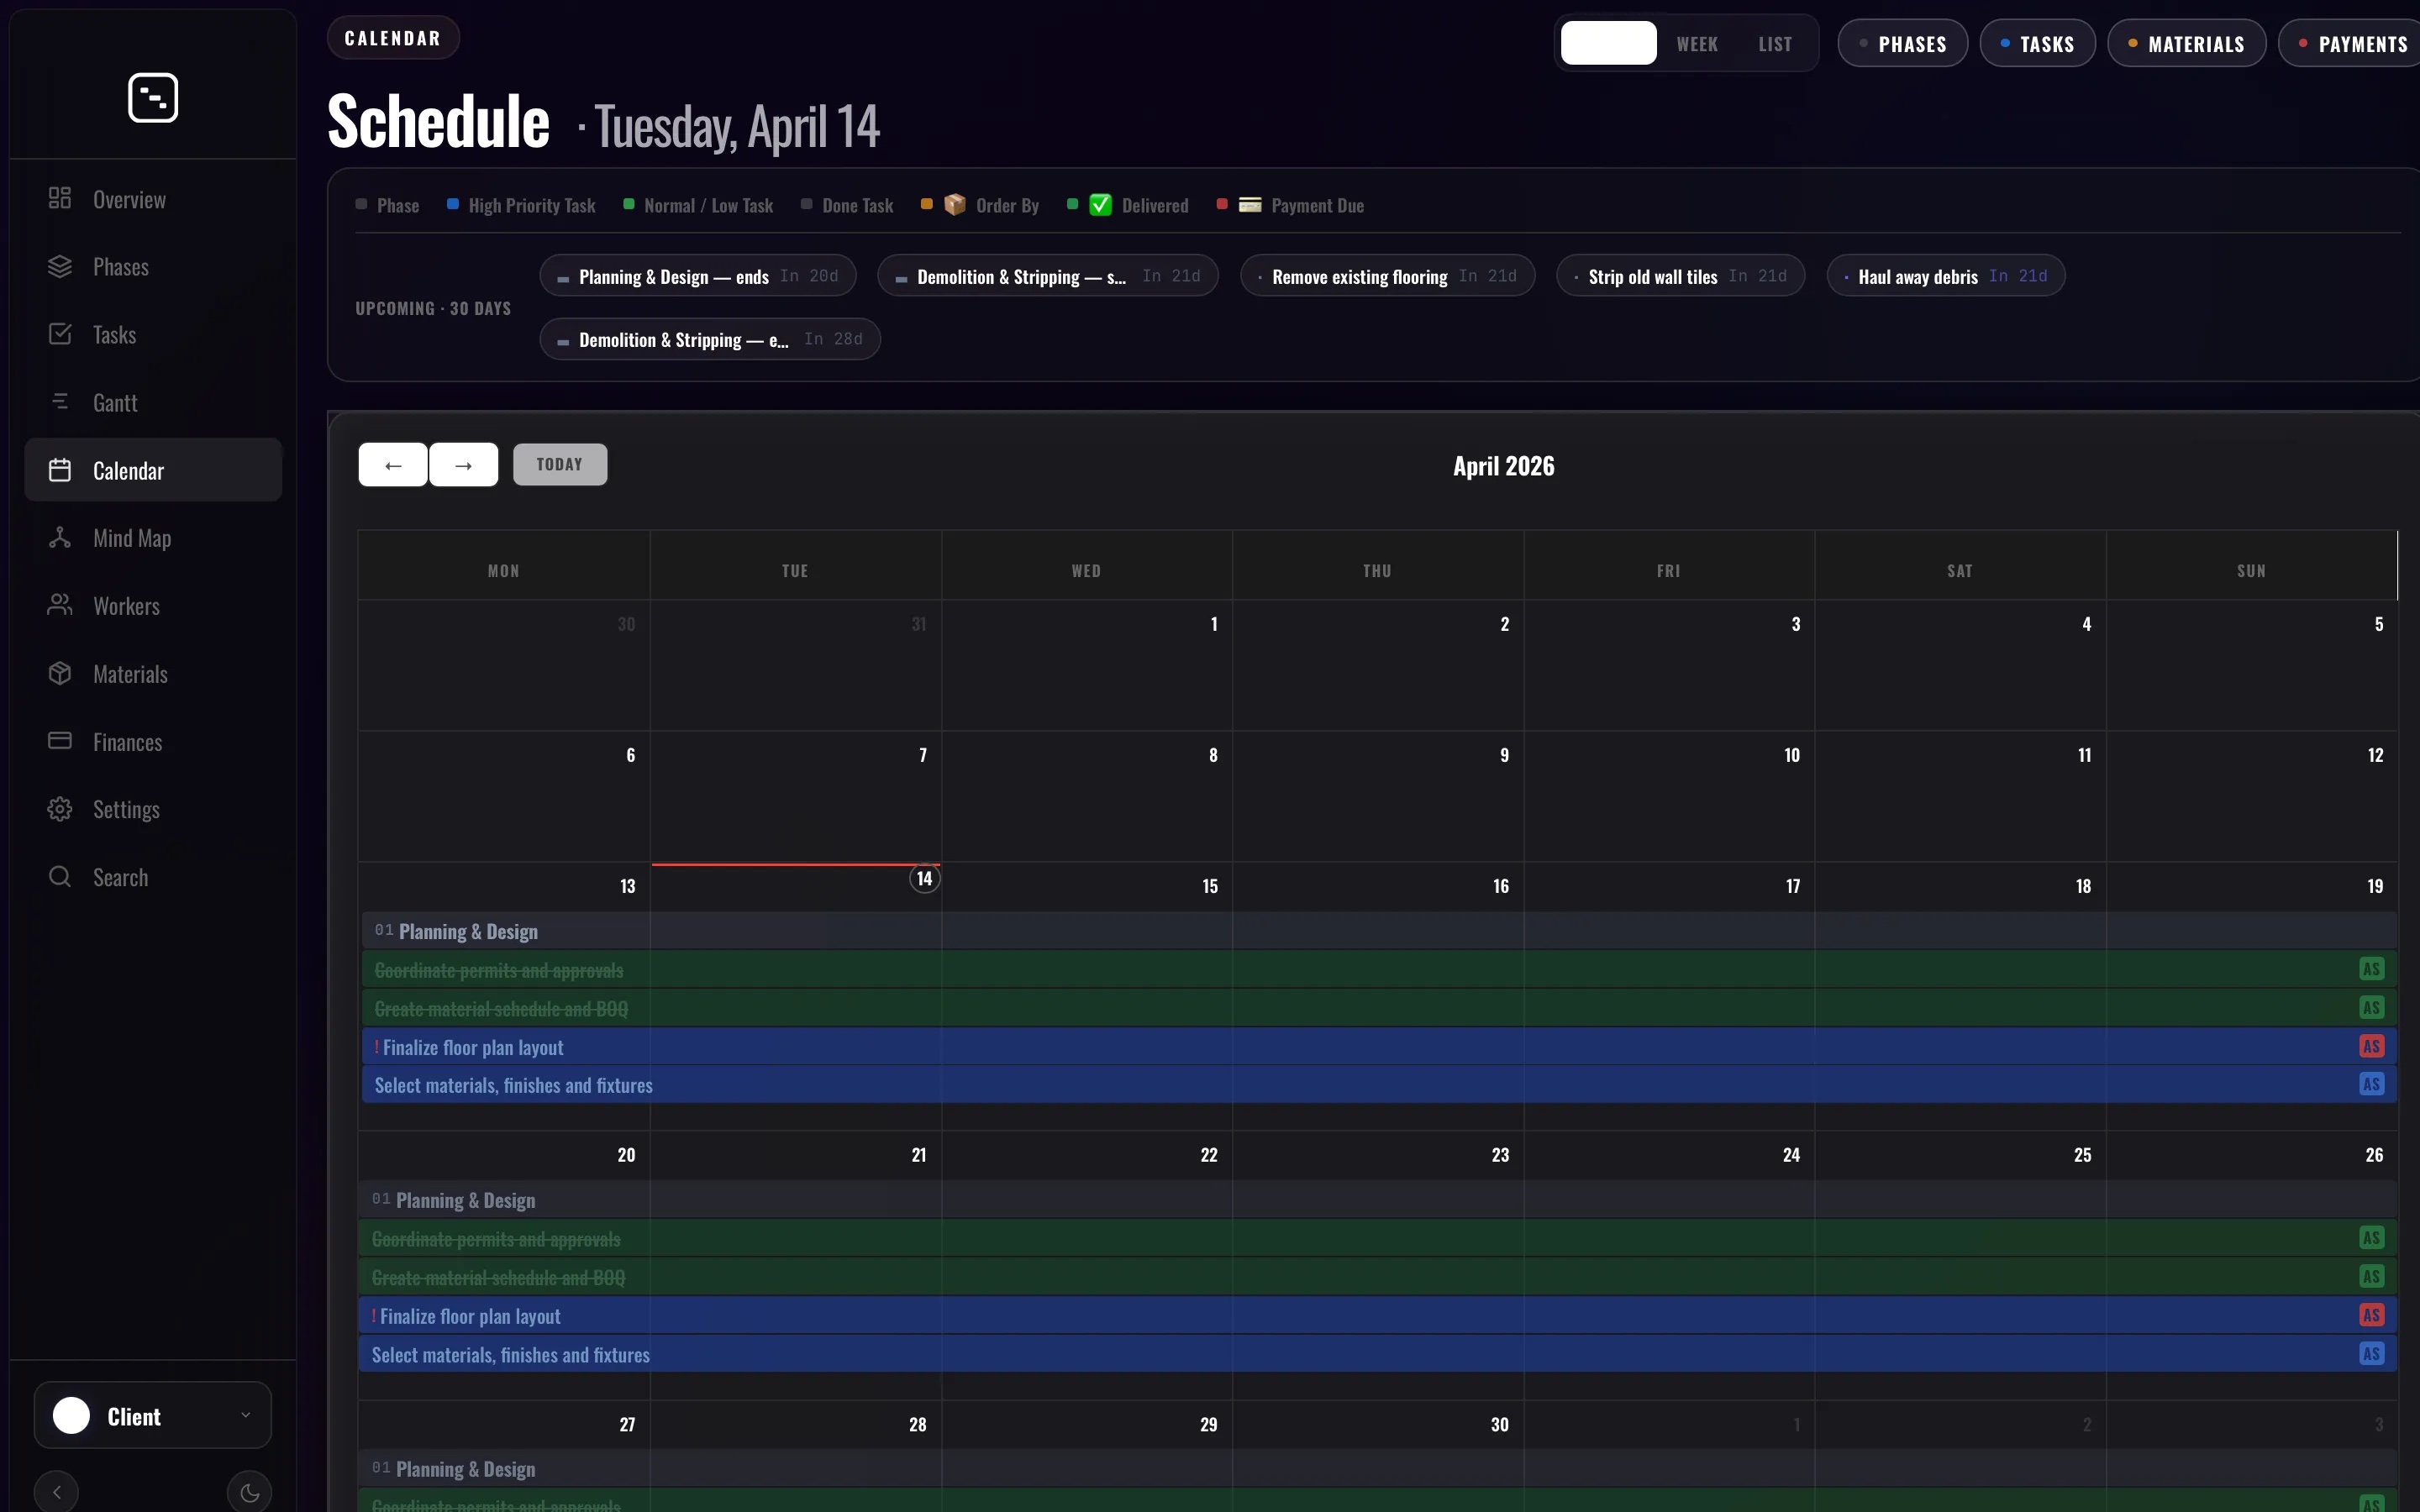
Task: Open Settings gear icon in sidebar
Action: point(60,809)
